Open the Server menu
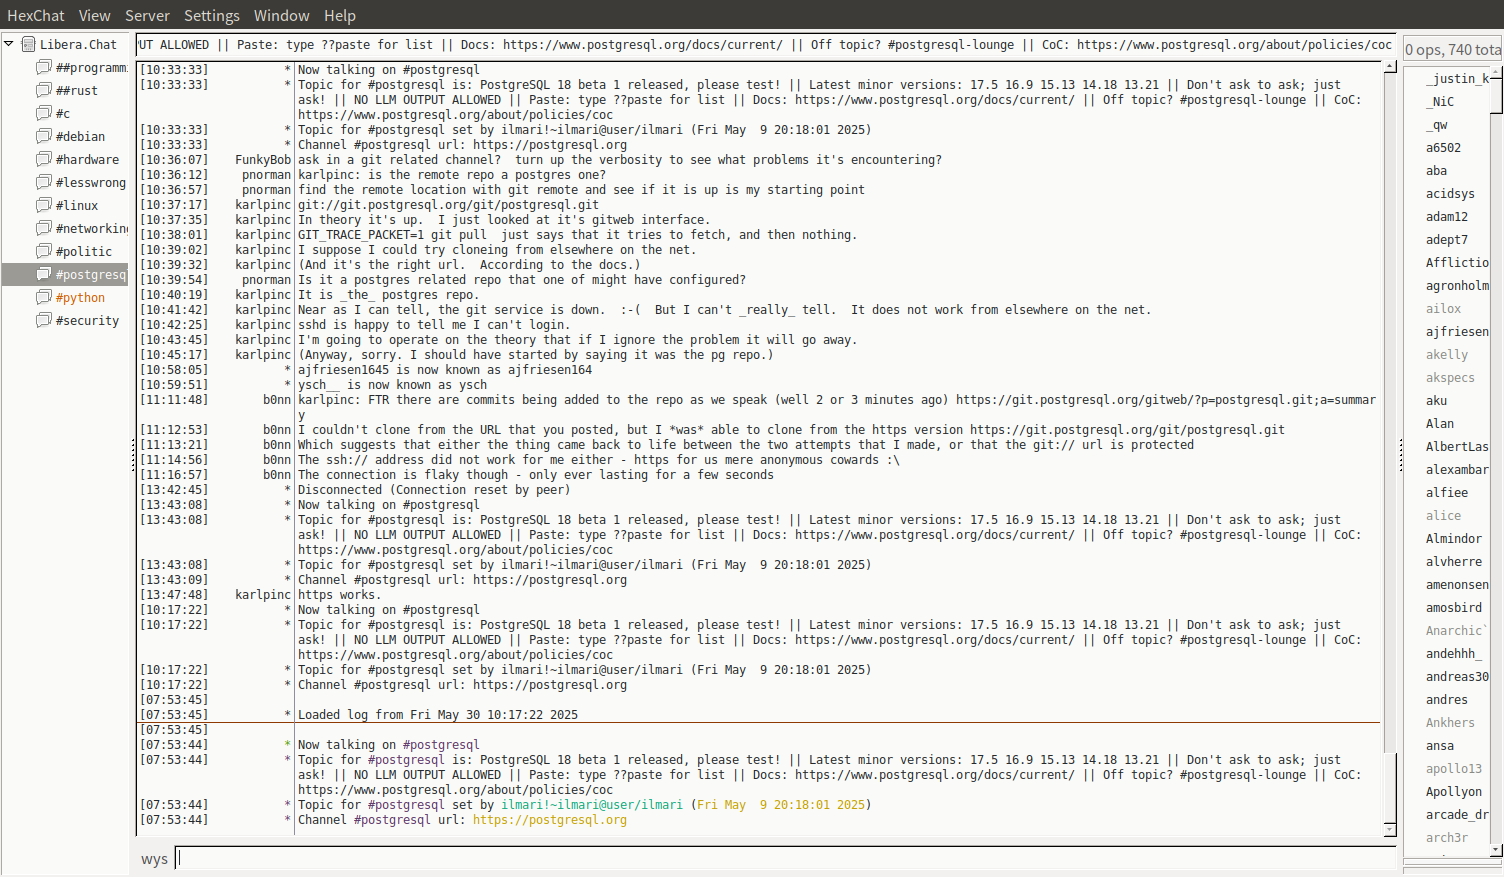This screenshot has width=1504, height=877. pos(147,15)
